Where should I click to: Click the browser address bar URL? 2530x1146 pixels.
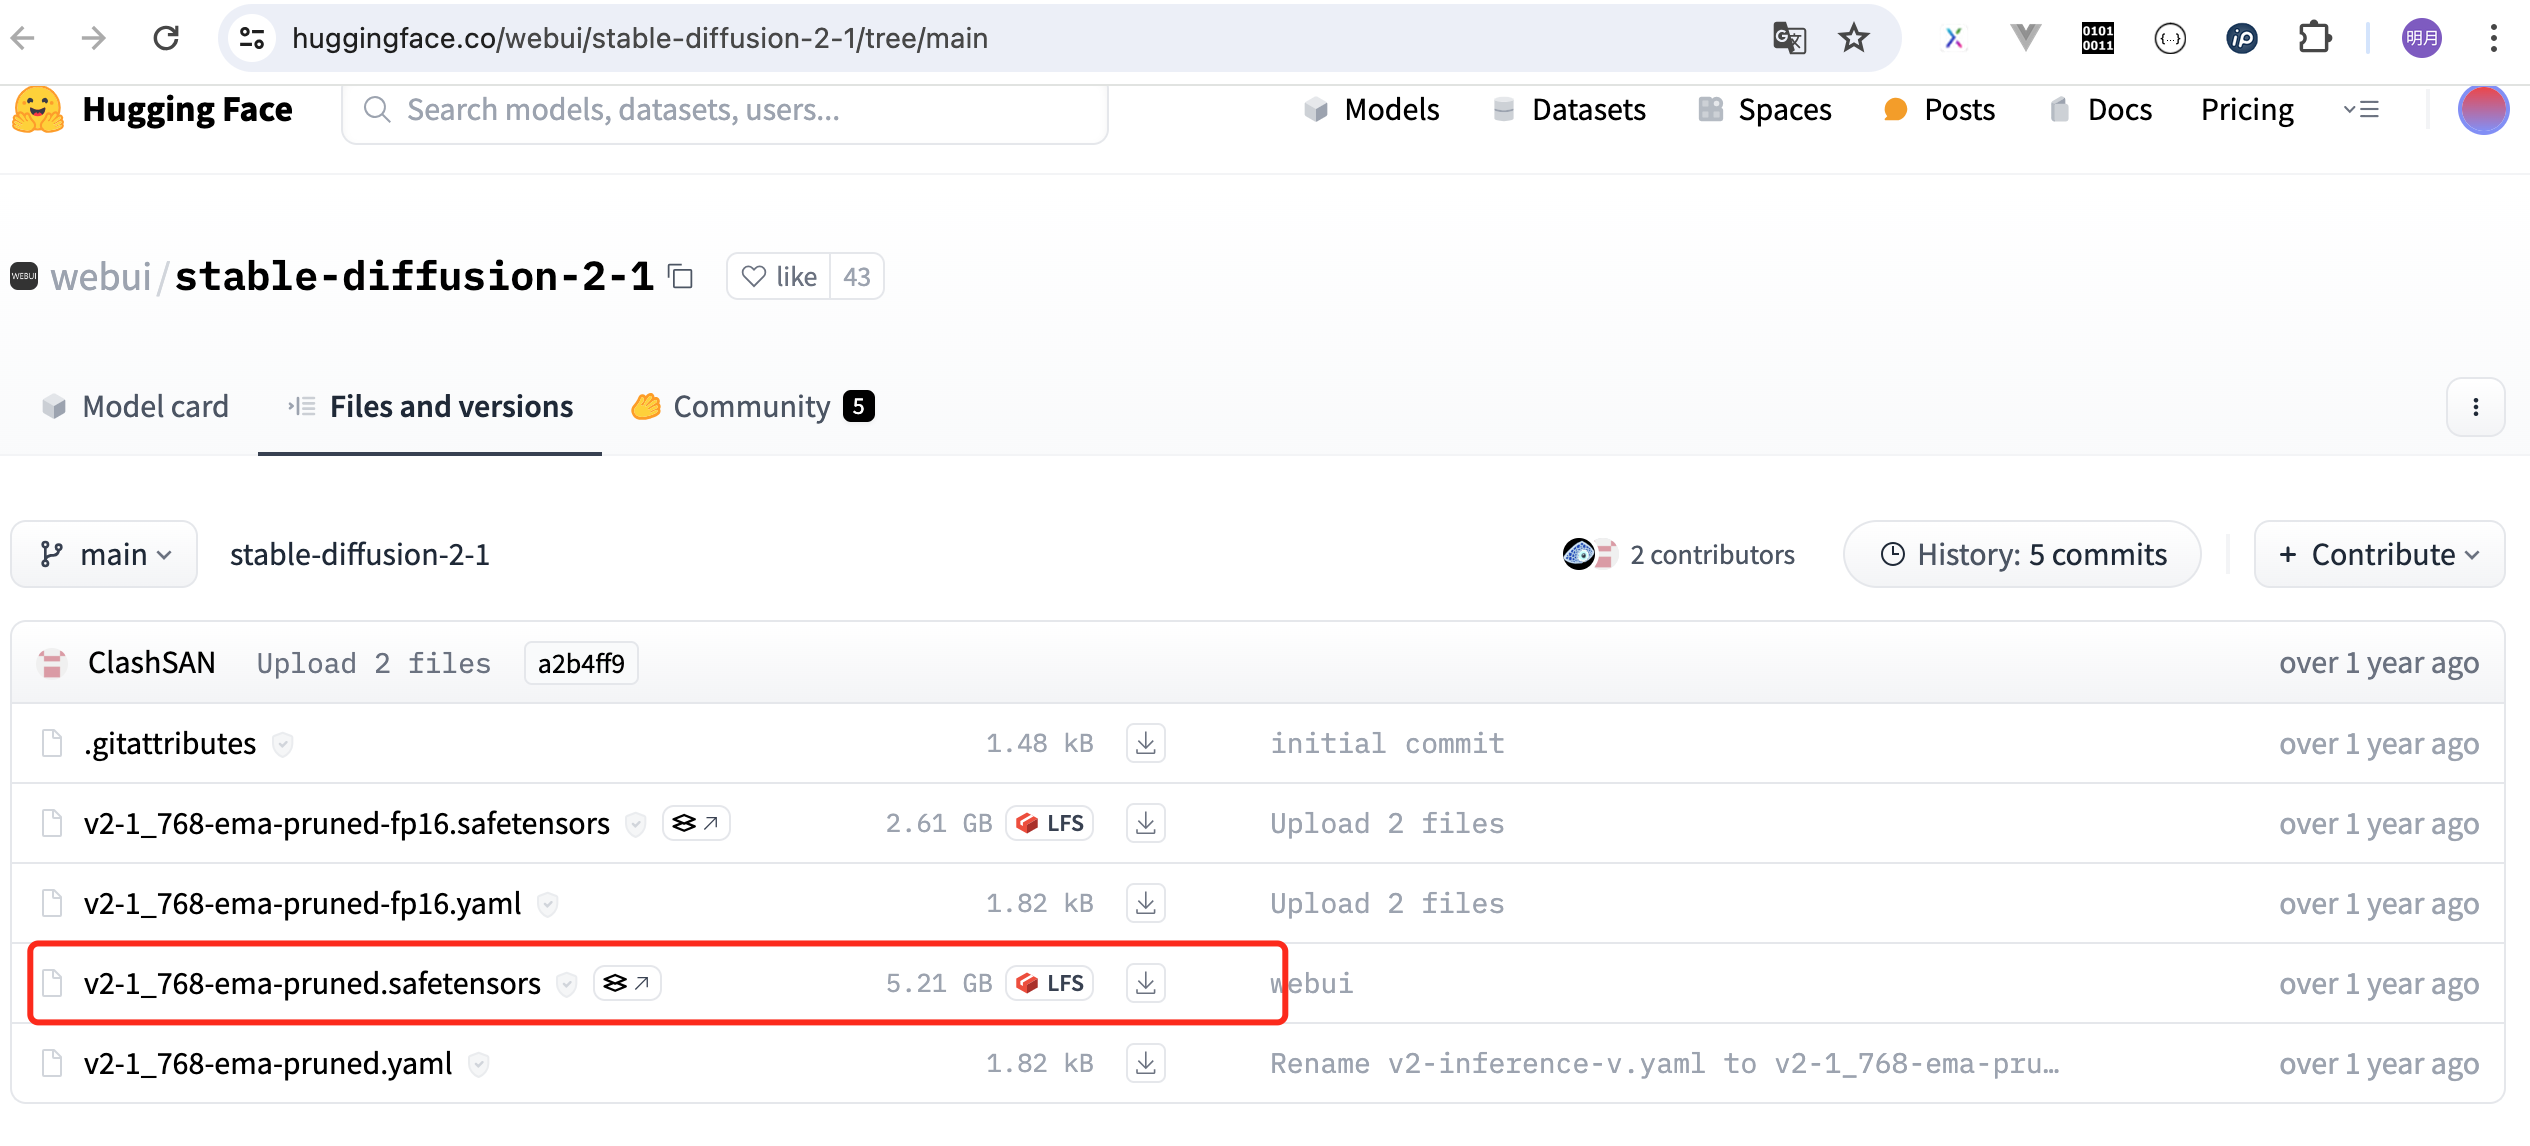tap(640, 38)
